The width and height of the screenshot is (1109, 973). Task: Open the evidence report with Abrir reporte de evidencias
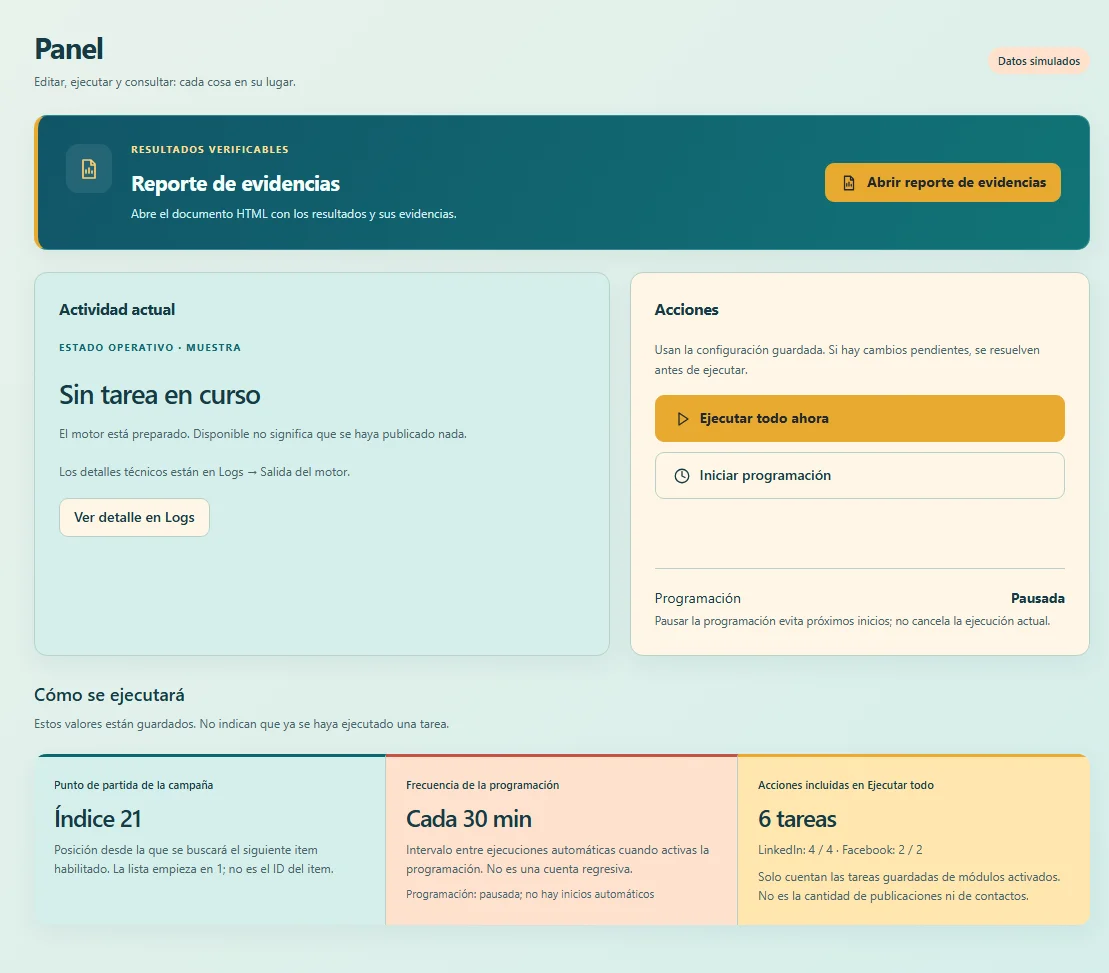[943, 182]
